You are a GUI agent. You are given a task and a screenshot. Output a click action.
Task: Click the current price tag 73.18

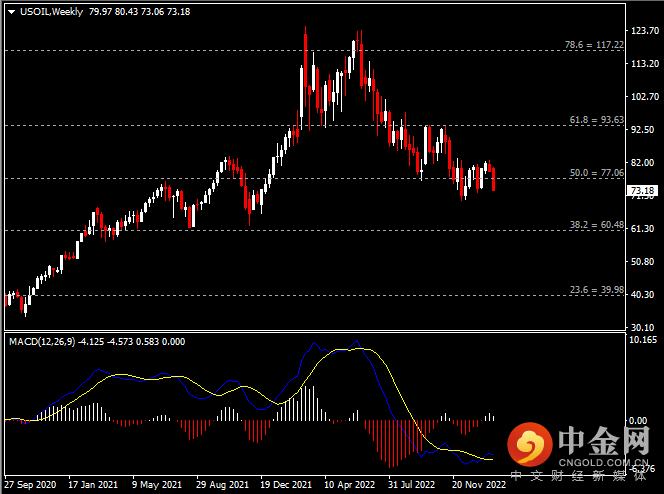[x=641, y=190]
